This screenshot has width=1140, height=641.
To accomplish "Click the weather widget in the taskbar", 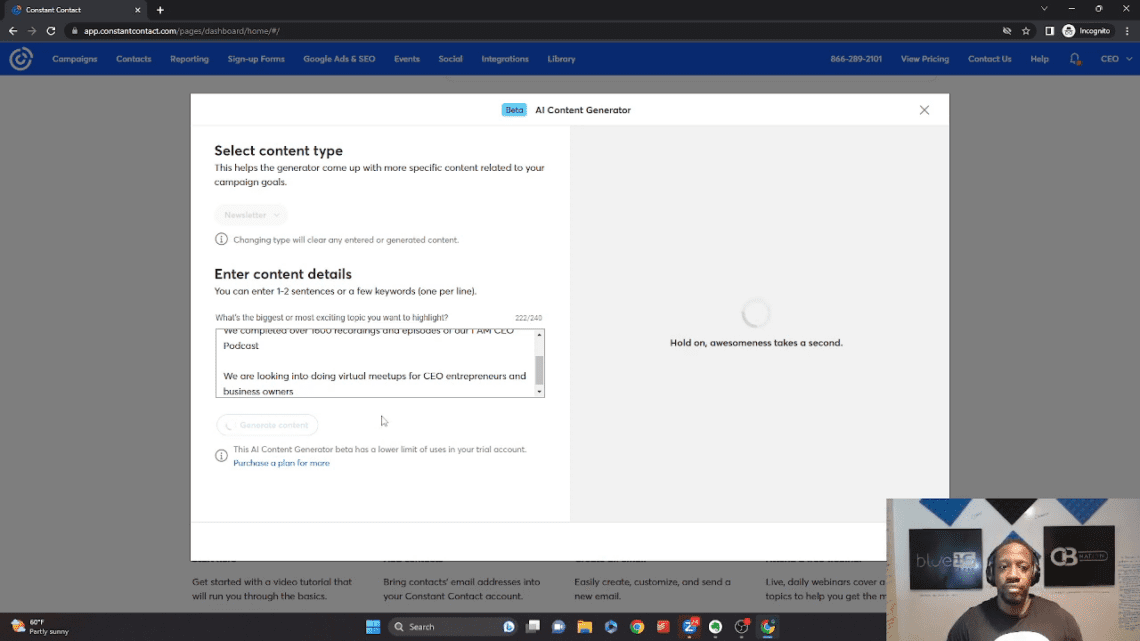I will pos(40,626).
